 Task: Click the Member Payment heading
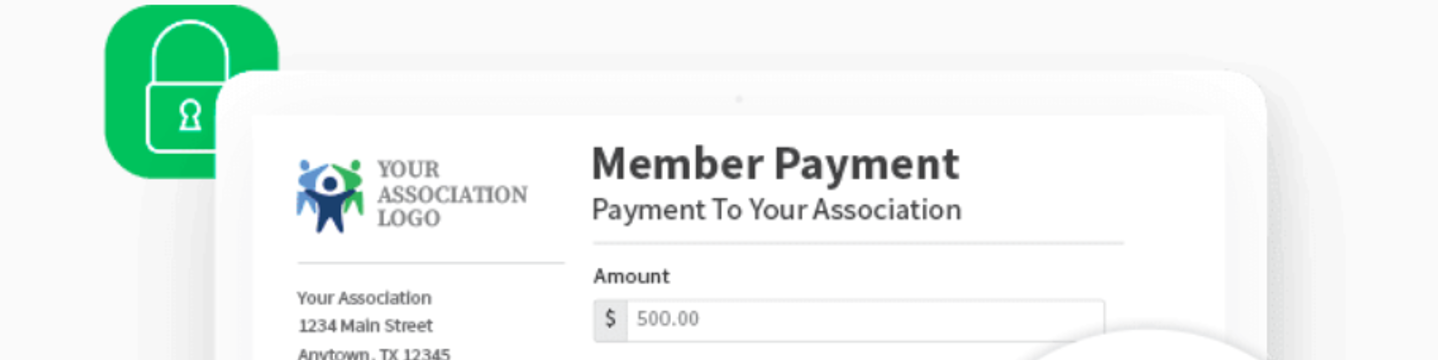pyautogui.click(x=775, y=163)
